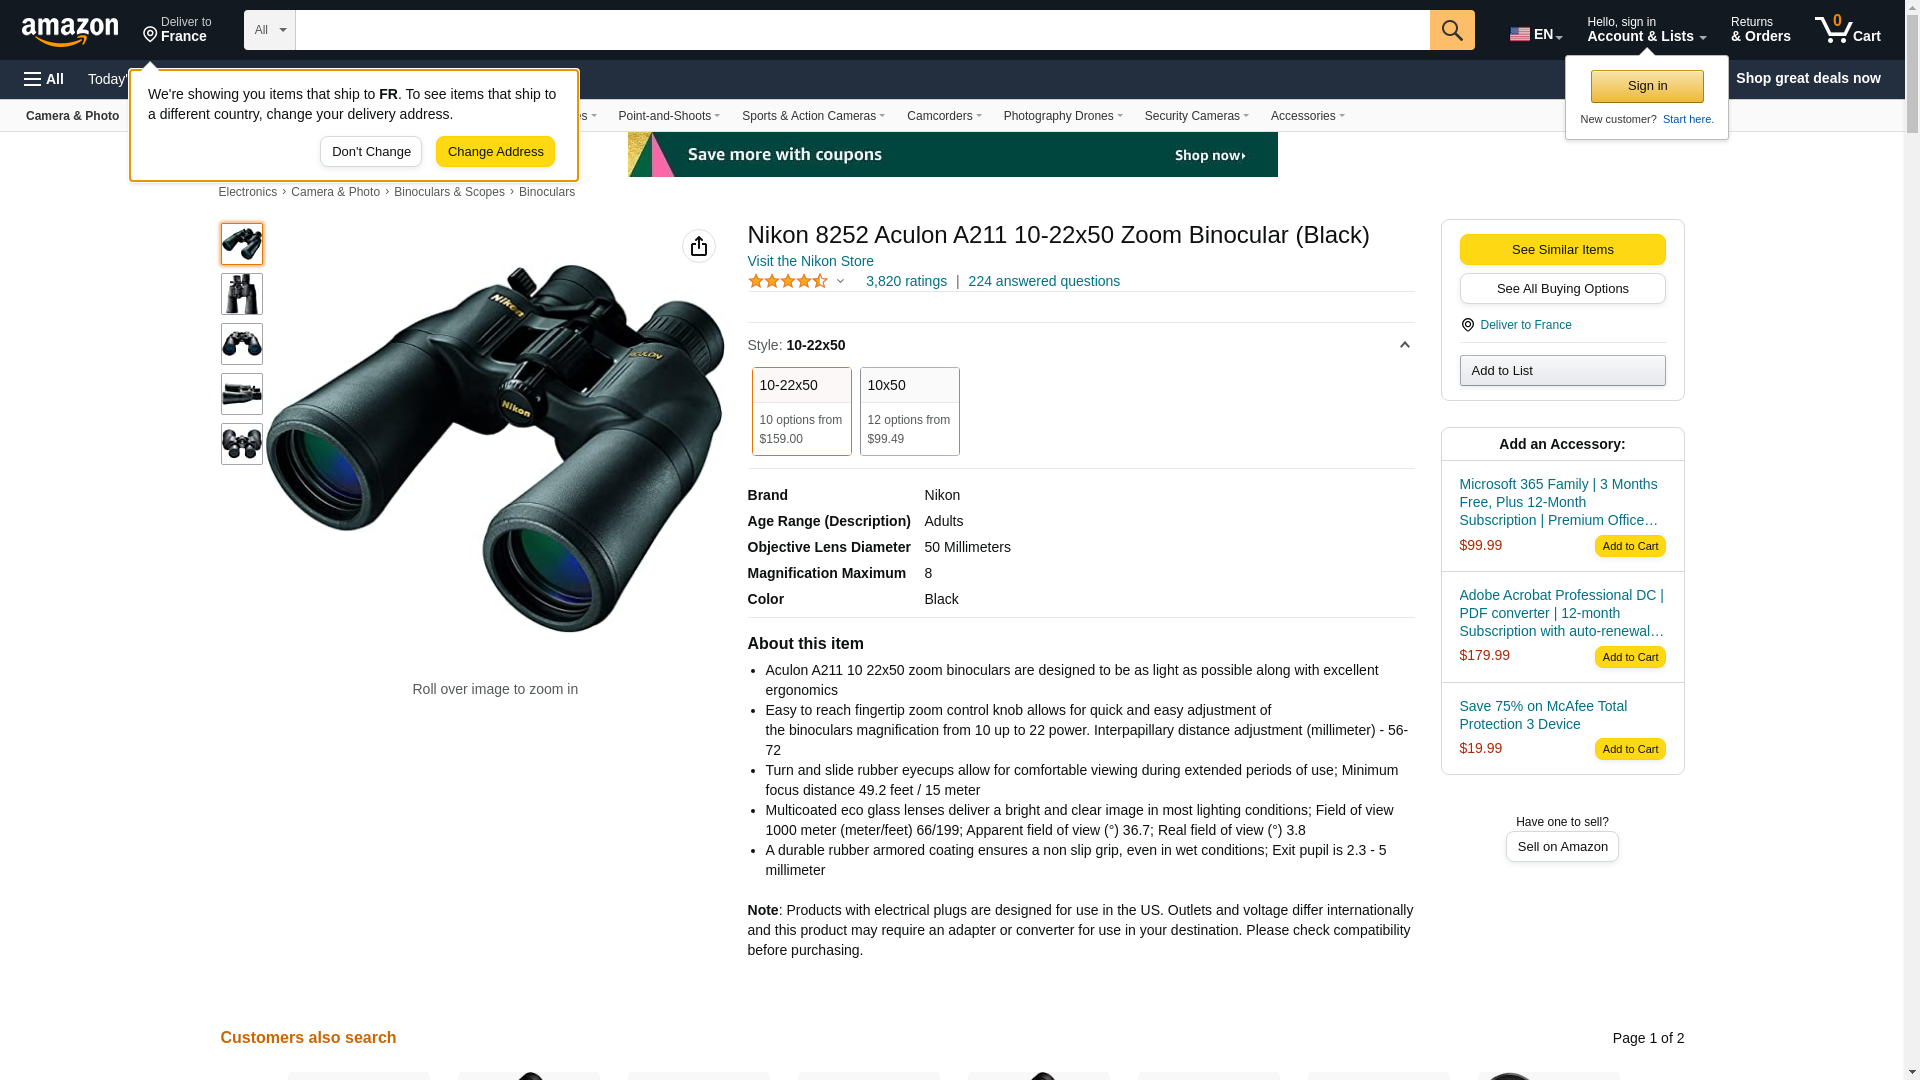The height and width of the screenshot is (1080, 1920).
Task: Select the 10x50 style option
Action: pyautogui.click(x=909, y=411)
